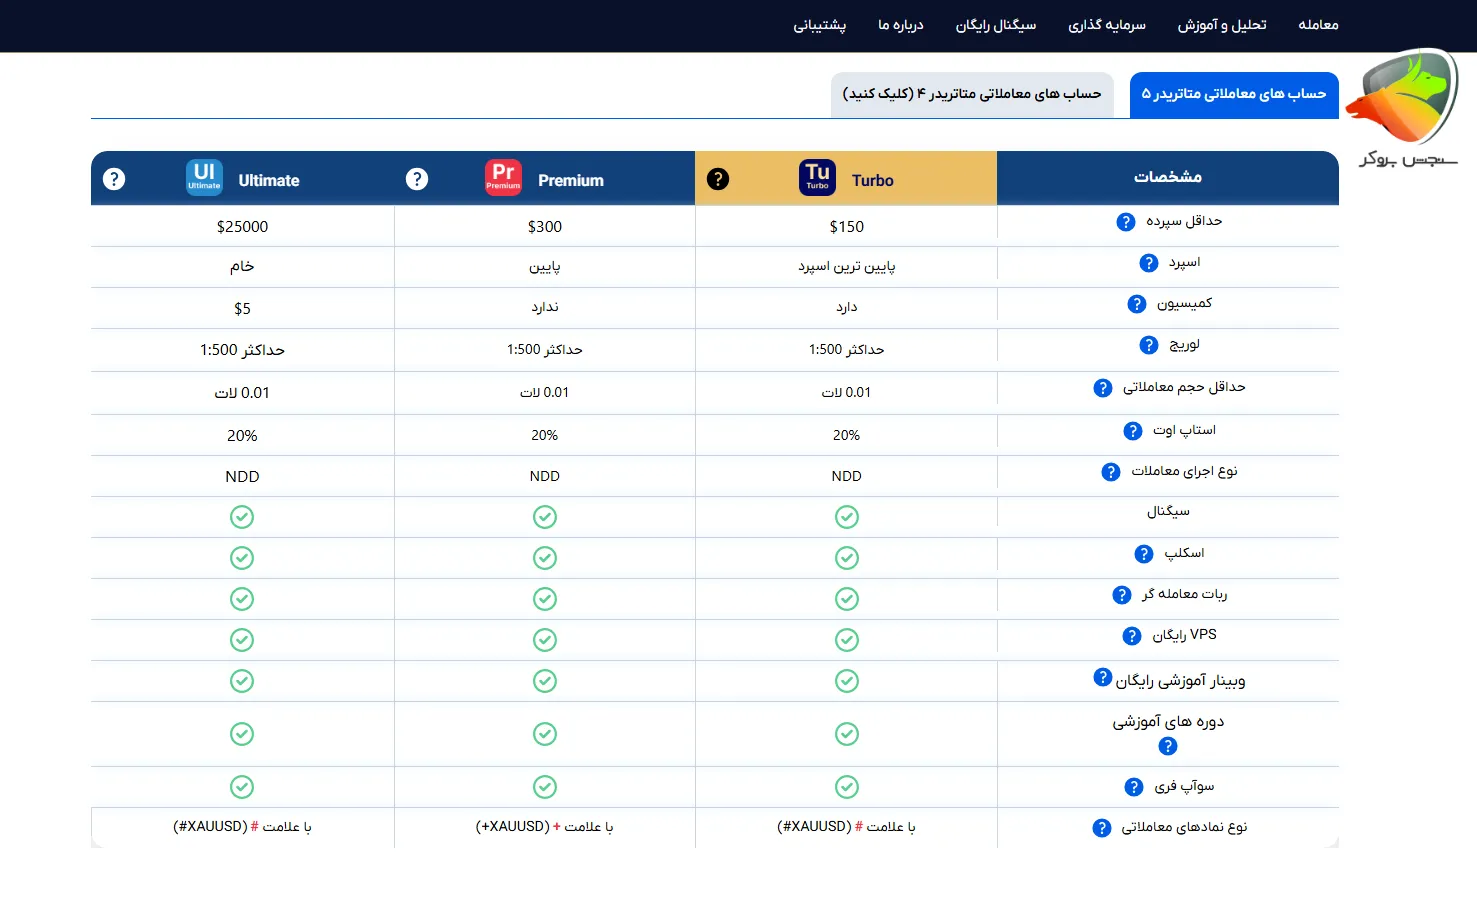Click the help icon in Ultimate header

[114, 179]
